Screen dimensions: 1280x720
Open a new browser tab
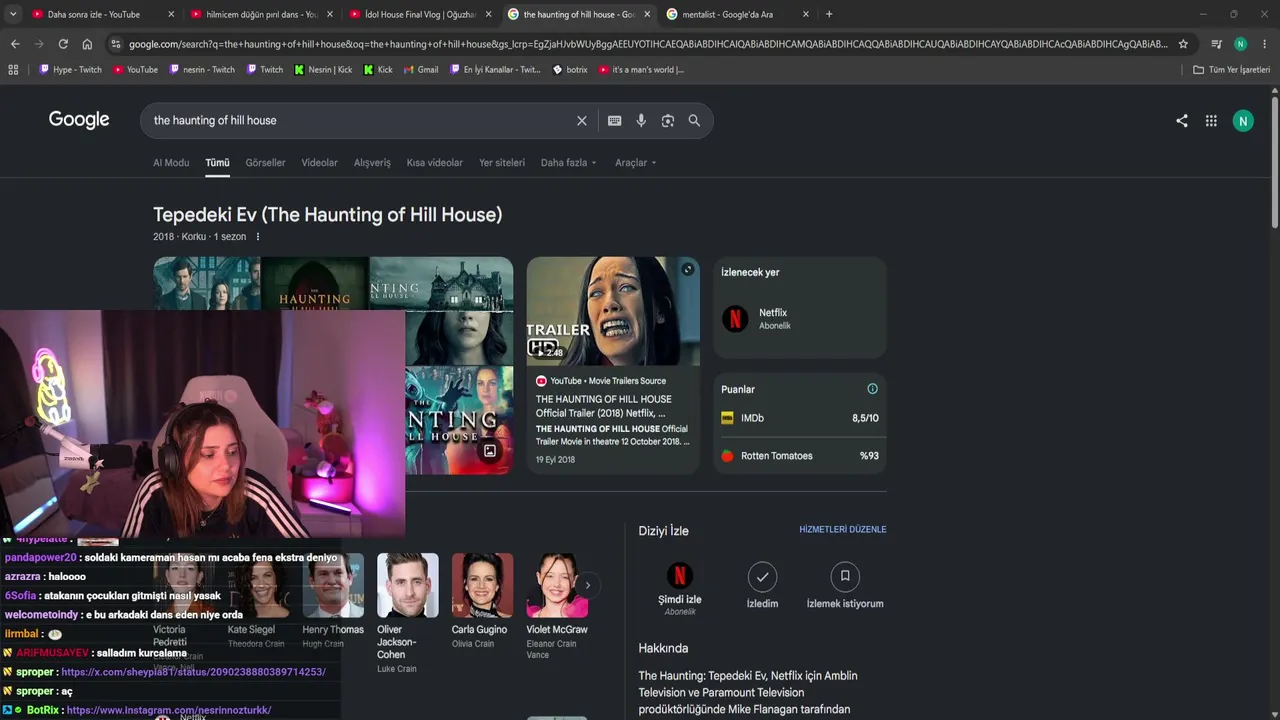[829, 14]
